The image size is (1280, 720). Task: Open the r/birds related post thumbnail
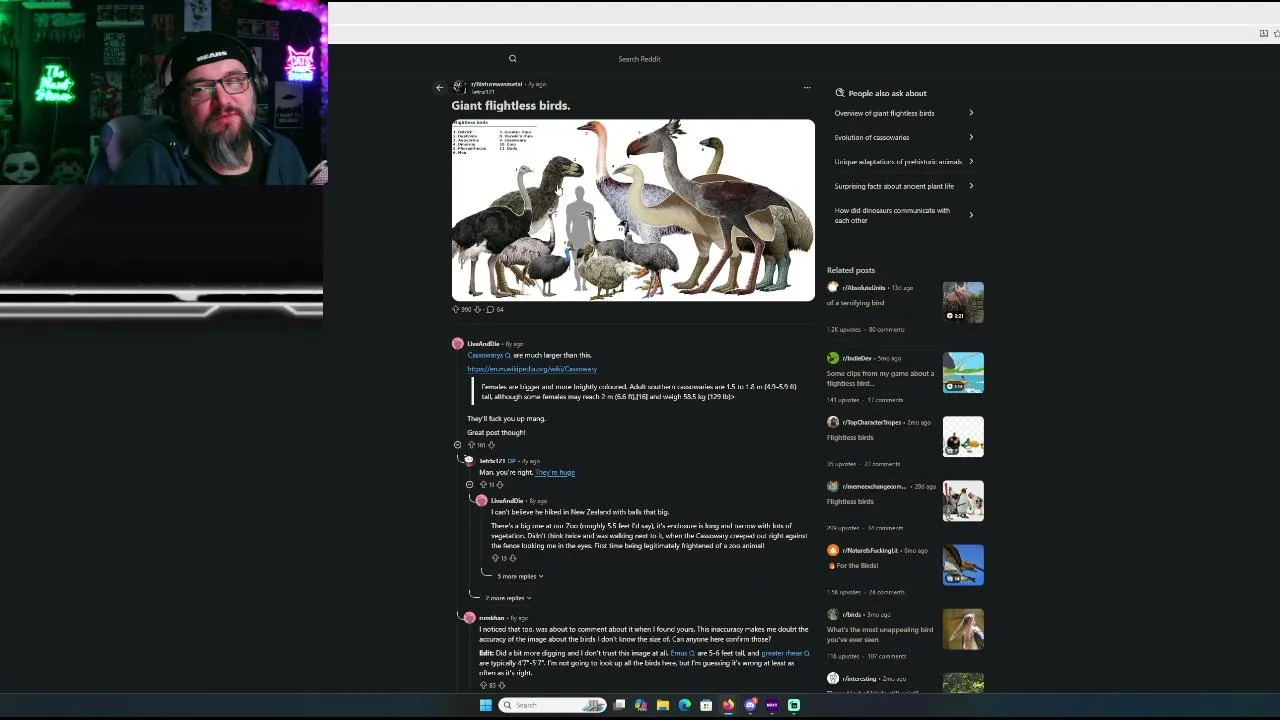tap(963, 628)
